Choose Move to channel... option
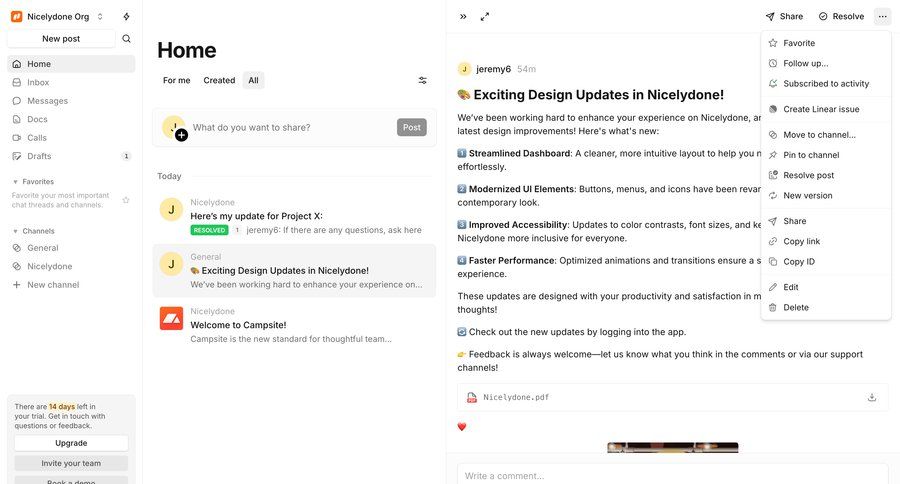Viewport: 900px width, 484px height. point(826,135)
